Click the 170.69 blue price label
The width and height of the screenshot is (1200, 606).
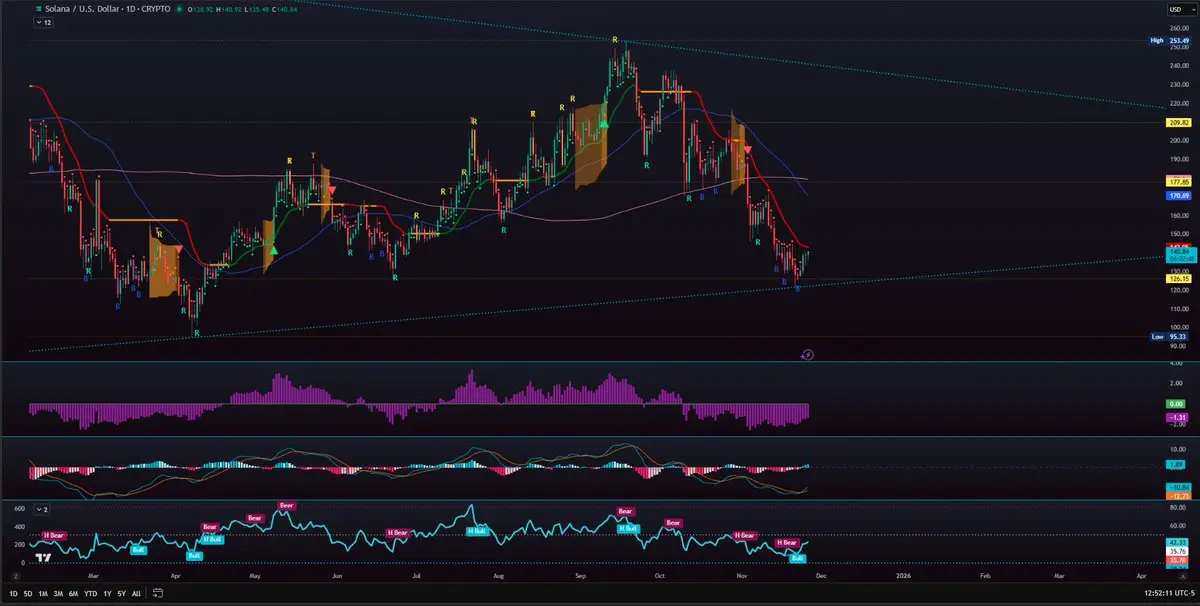[1178, 196]
